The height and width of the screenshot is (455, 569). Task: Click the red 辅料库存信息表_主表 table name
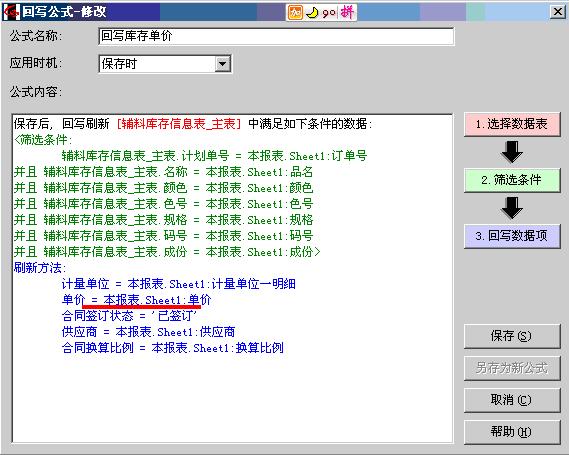coord(179,124)
